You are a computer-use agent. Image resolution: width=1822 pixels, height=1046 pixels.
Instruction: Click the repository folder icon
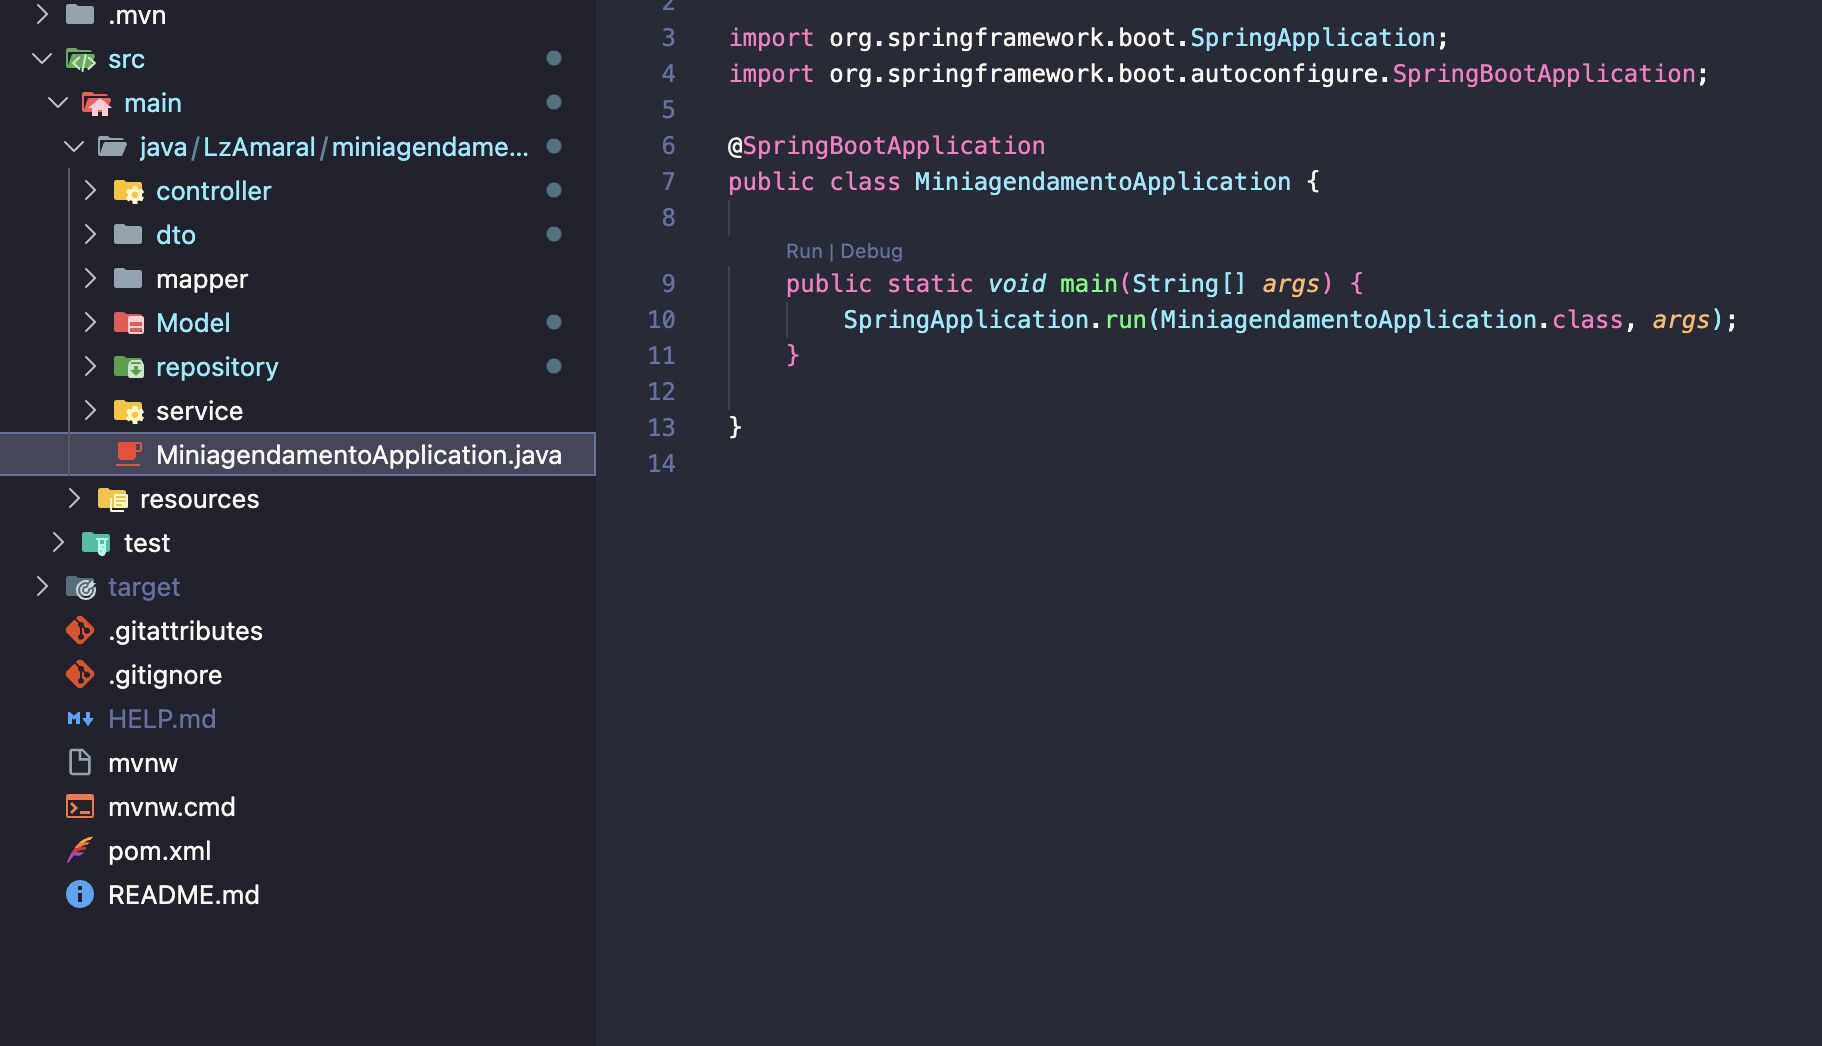(x=129, y=367)
